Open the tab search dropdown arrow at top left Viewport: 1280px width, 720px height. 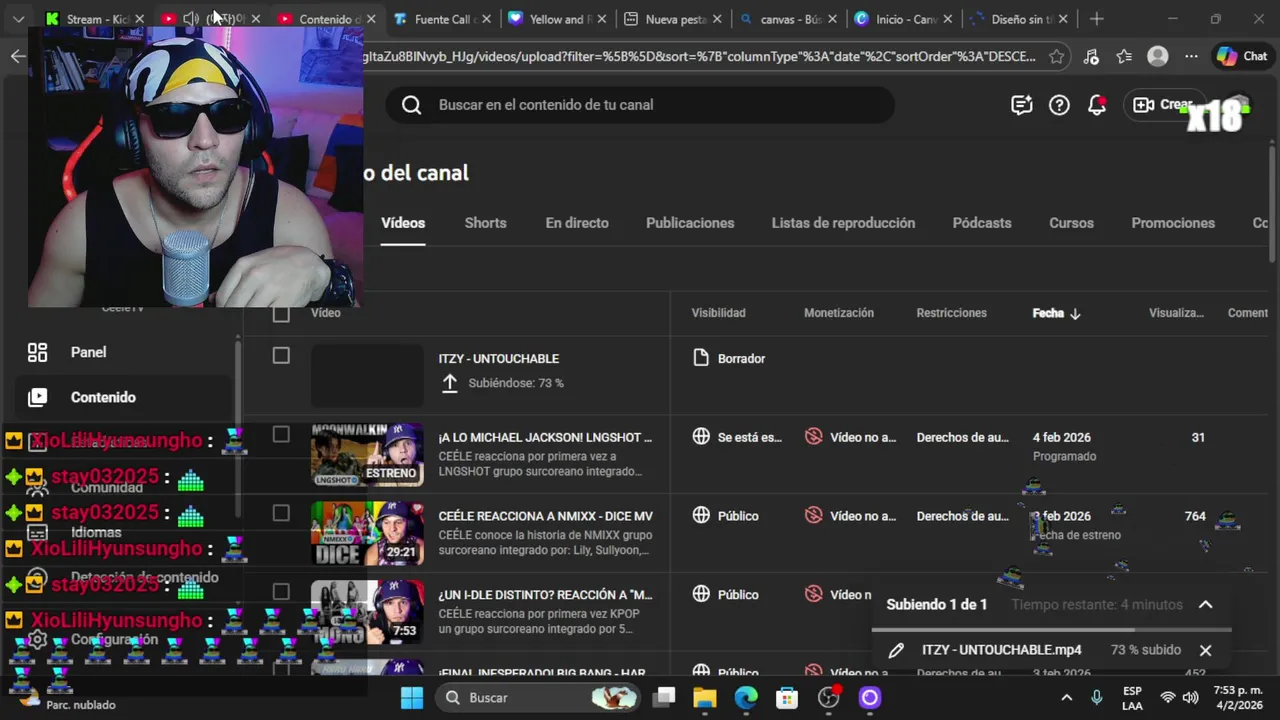pyautogui.click(x=18, y=19)
